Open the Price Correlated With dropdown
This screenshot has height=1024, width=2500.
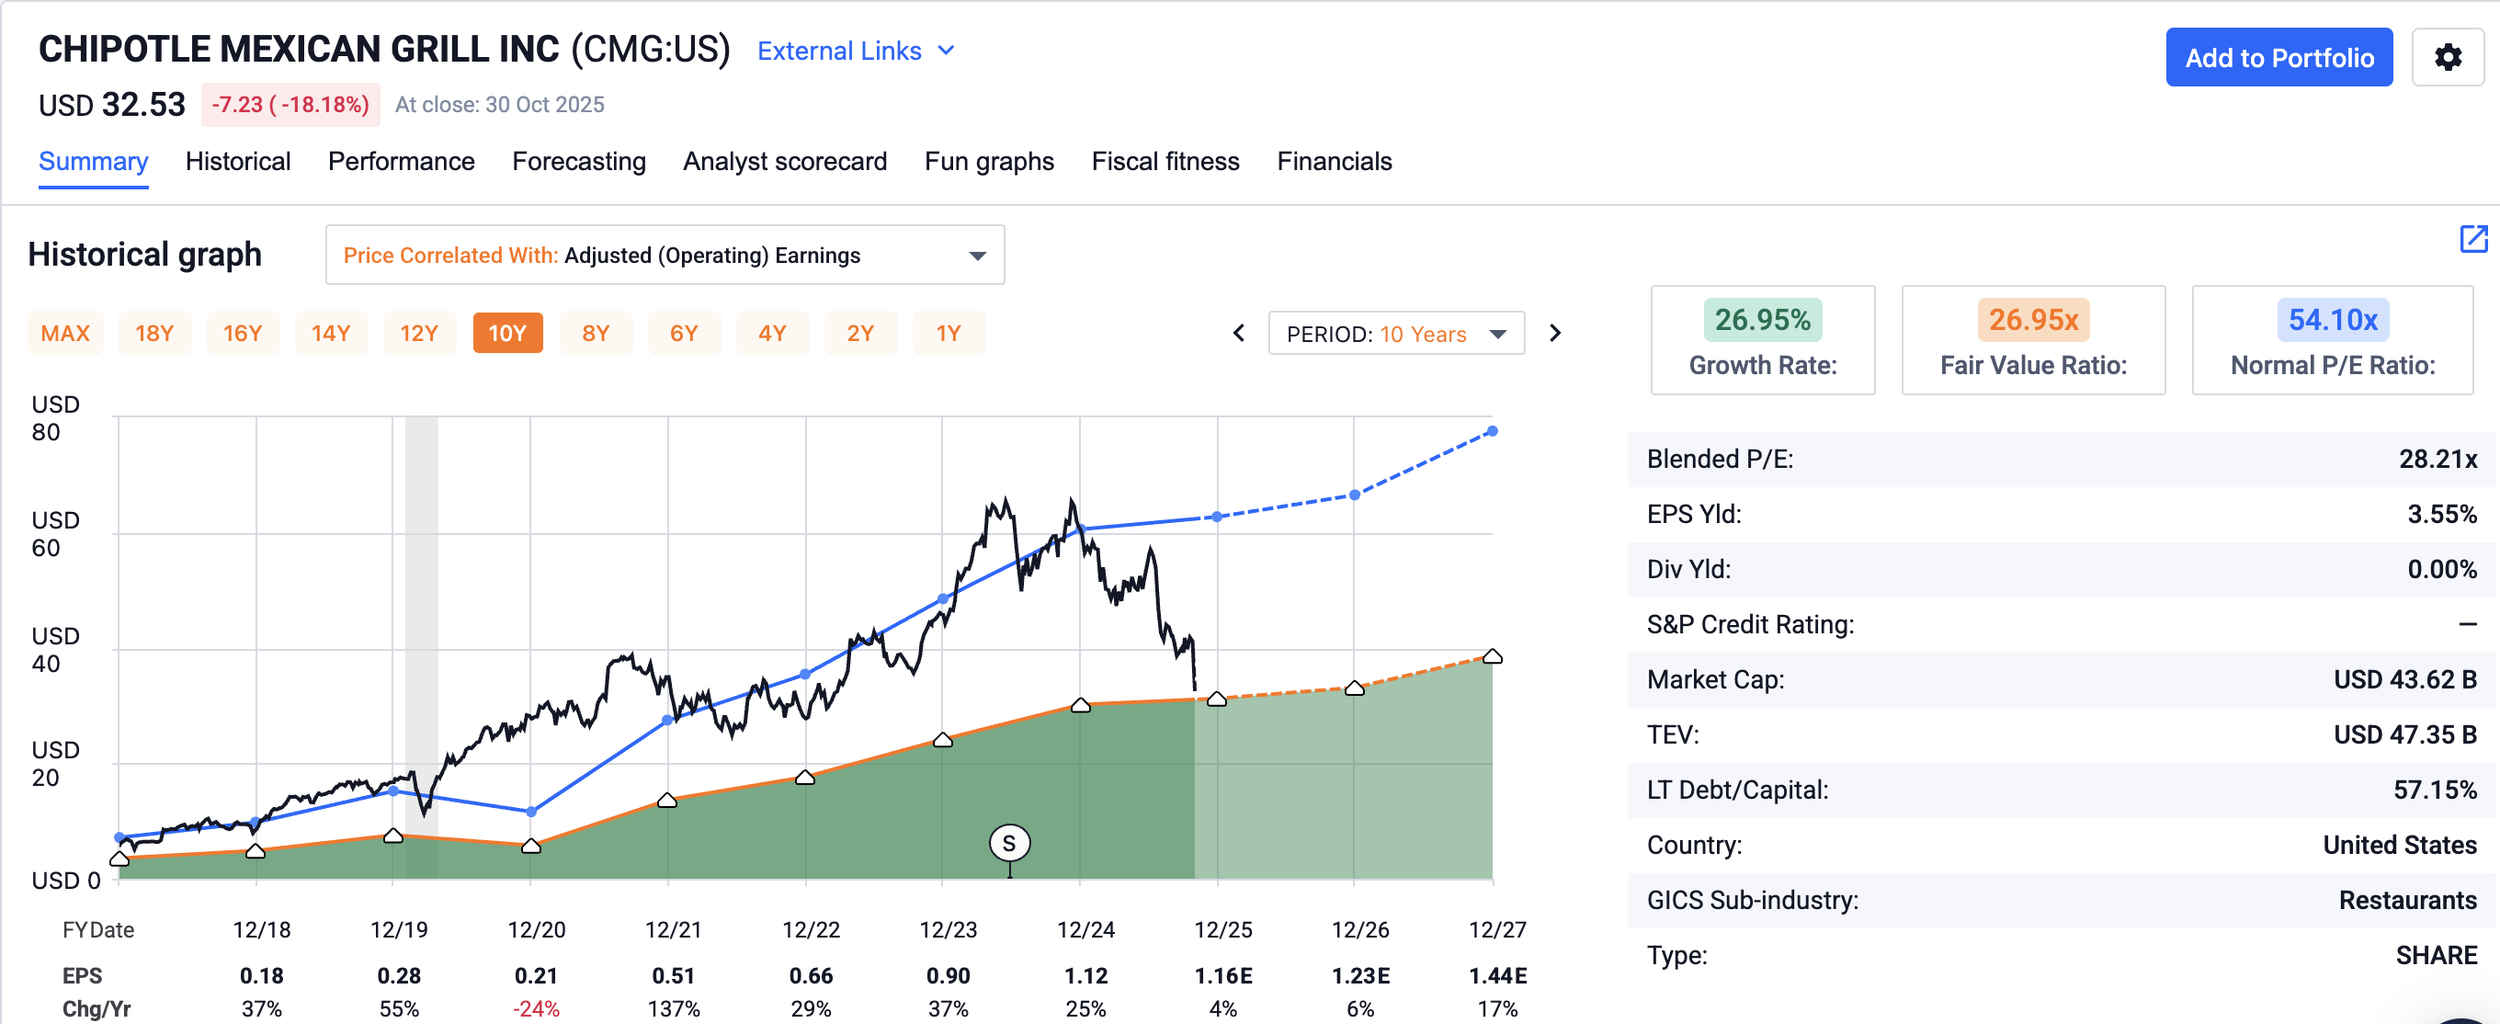(665, 255)
